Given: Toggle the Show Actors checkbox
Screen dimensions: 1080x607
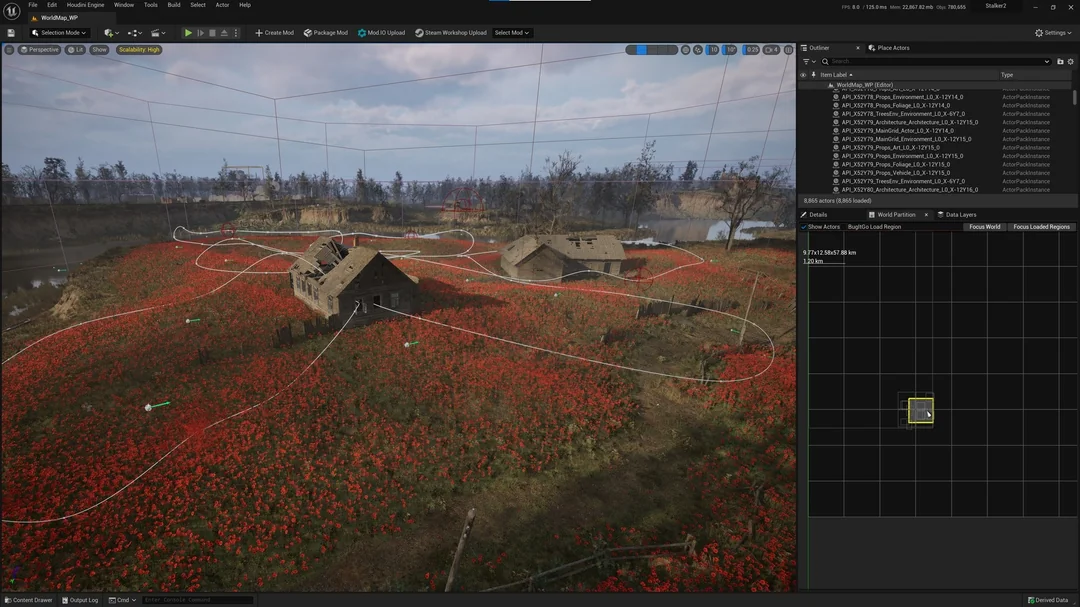Looking at the screenshot, I should point(804,227).
